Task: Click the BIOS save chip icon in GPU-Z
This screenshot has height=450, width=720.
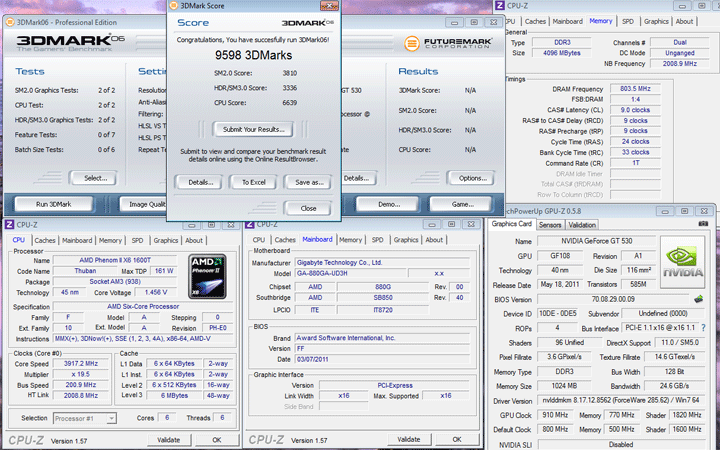Action: pyautogui.click(x=698, y=299)
